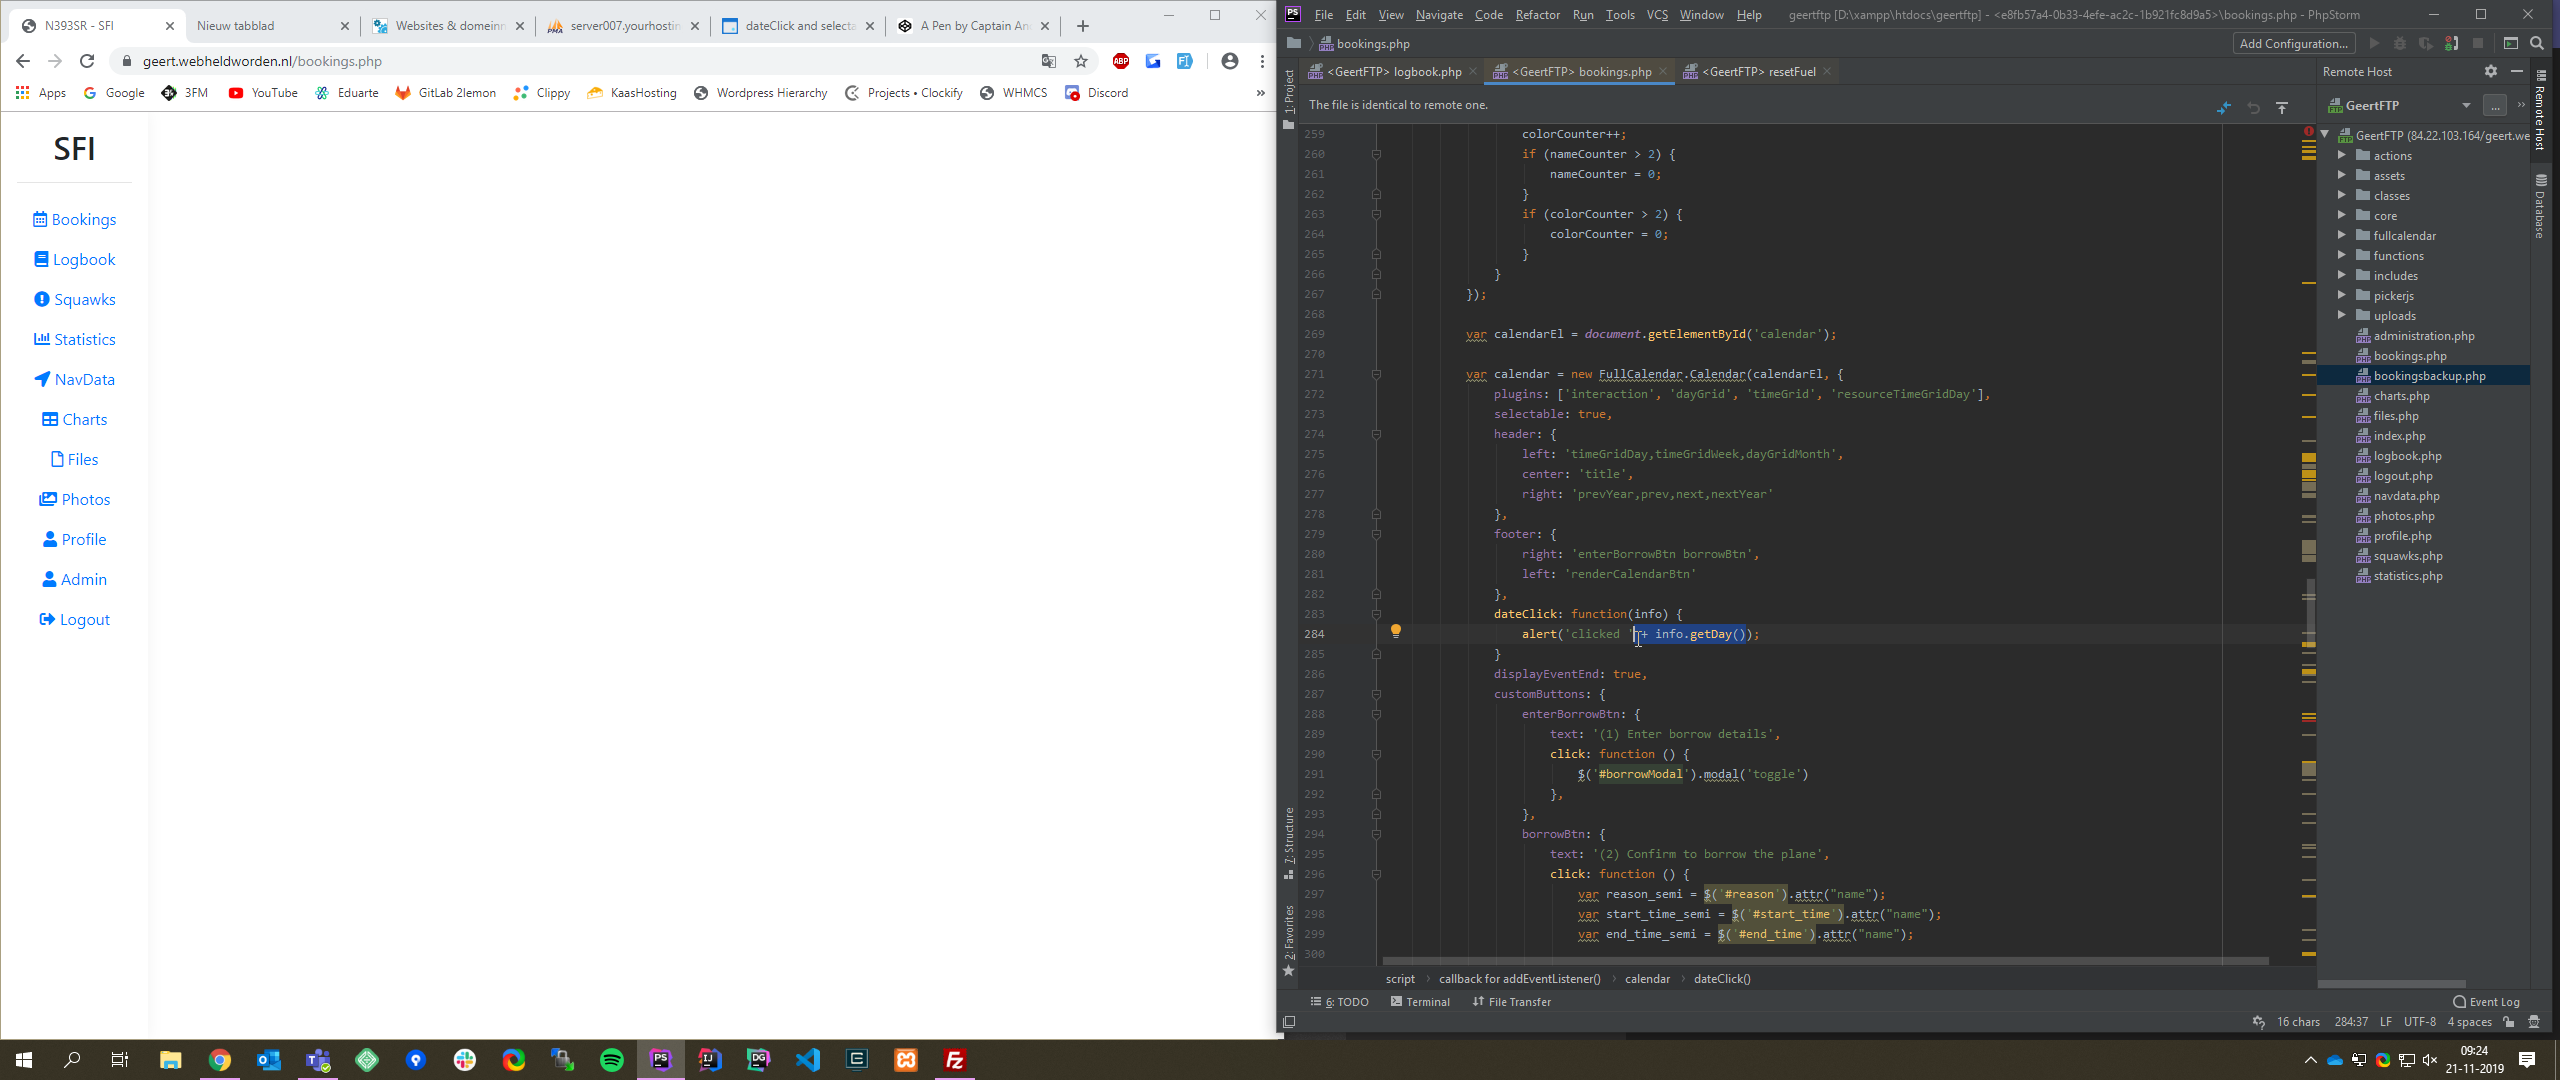Image resolution: width=2560 pixels, height=1080 pixels.
Task: Collapse the GeertFTP root tree node
Action: click(x=2326, y=135)
